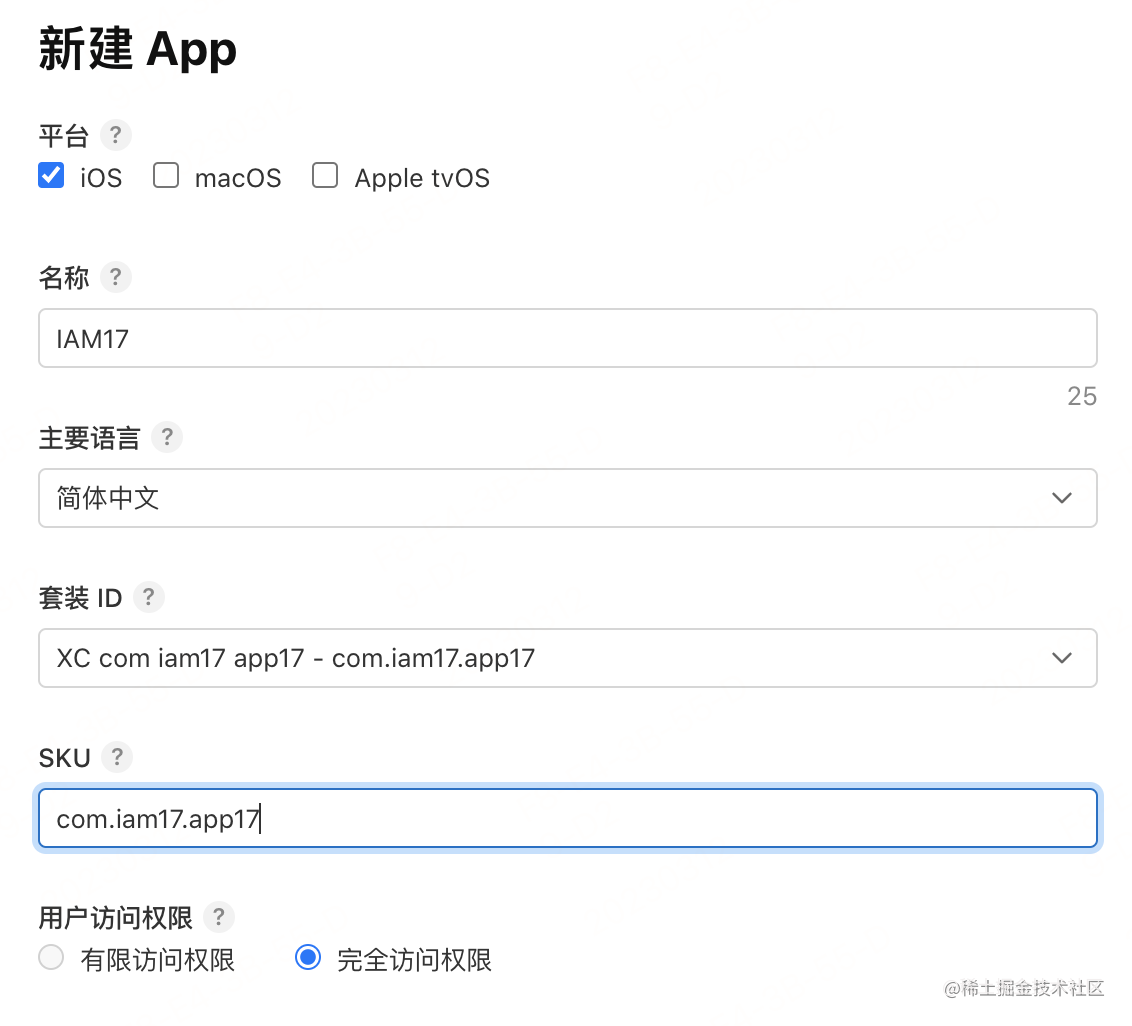Click the 套装 ID field label
Screen dimensions: 1132x1026
80,598
